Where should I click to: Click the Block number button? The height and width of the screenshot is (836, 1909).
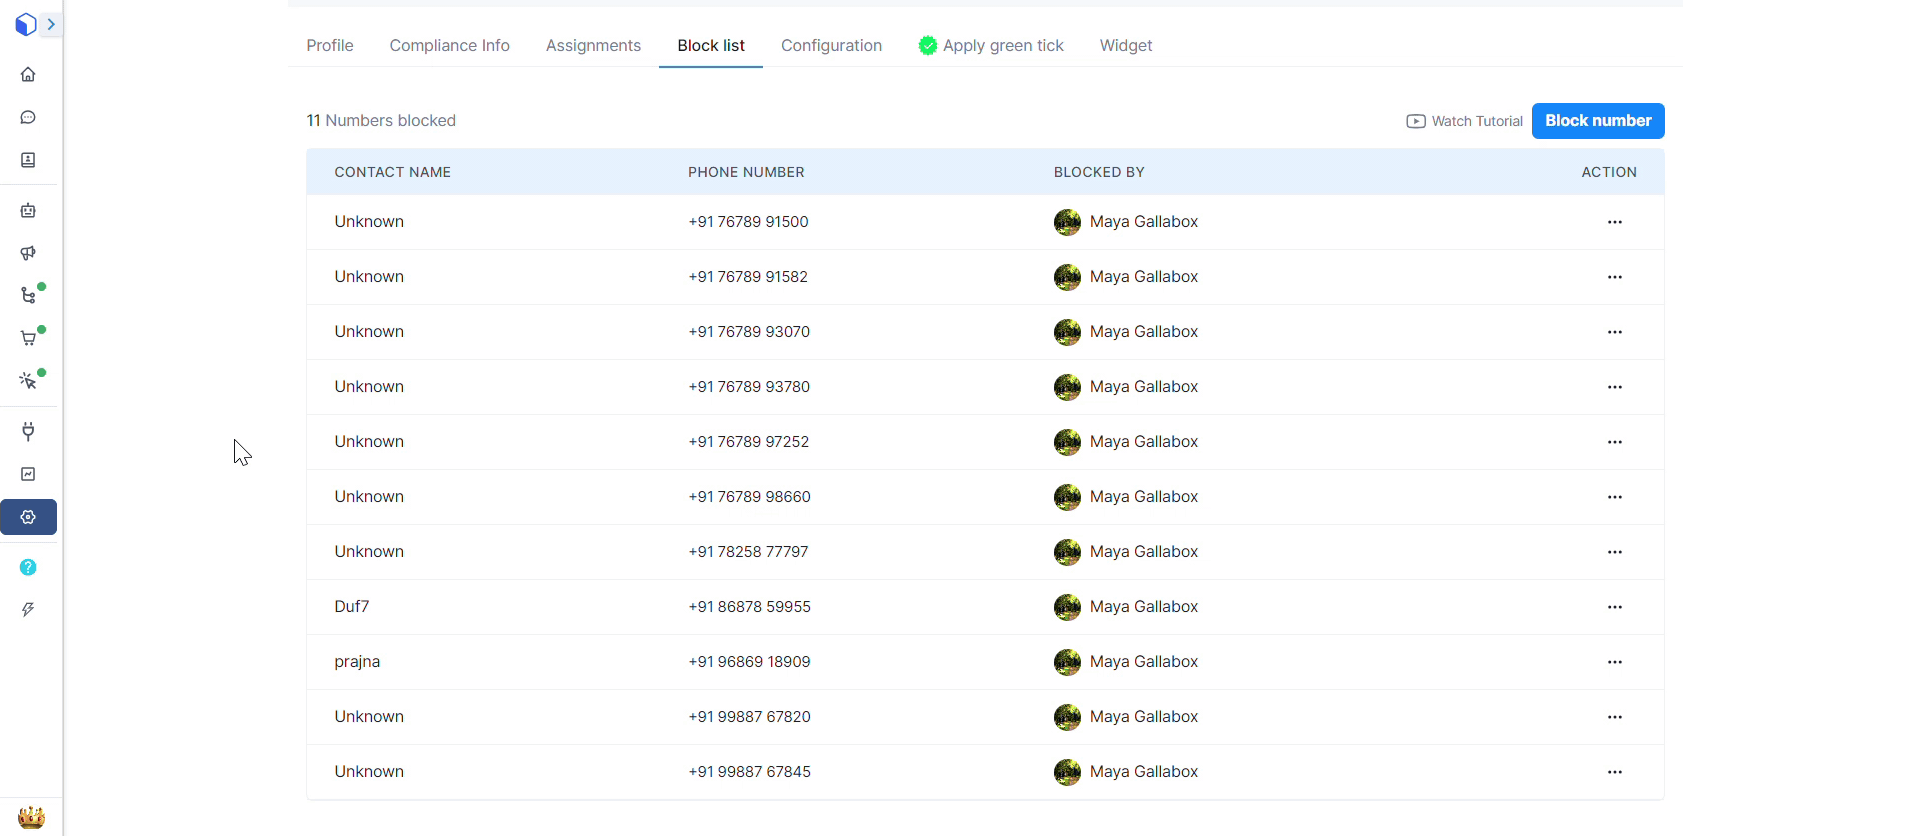1597,121
